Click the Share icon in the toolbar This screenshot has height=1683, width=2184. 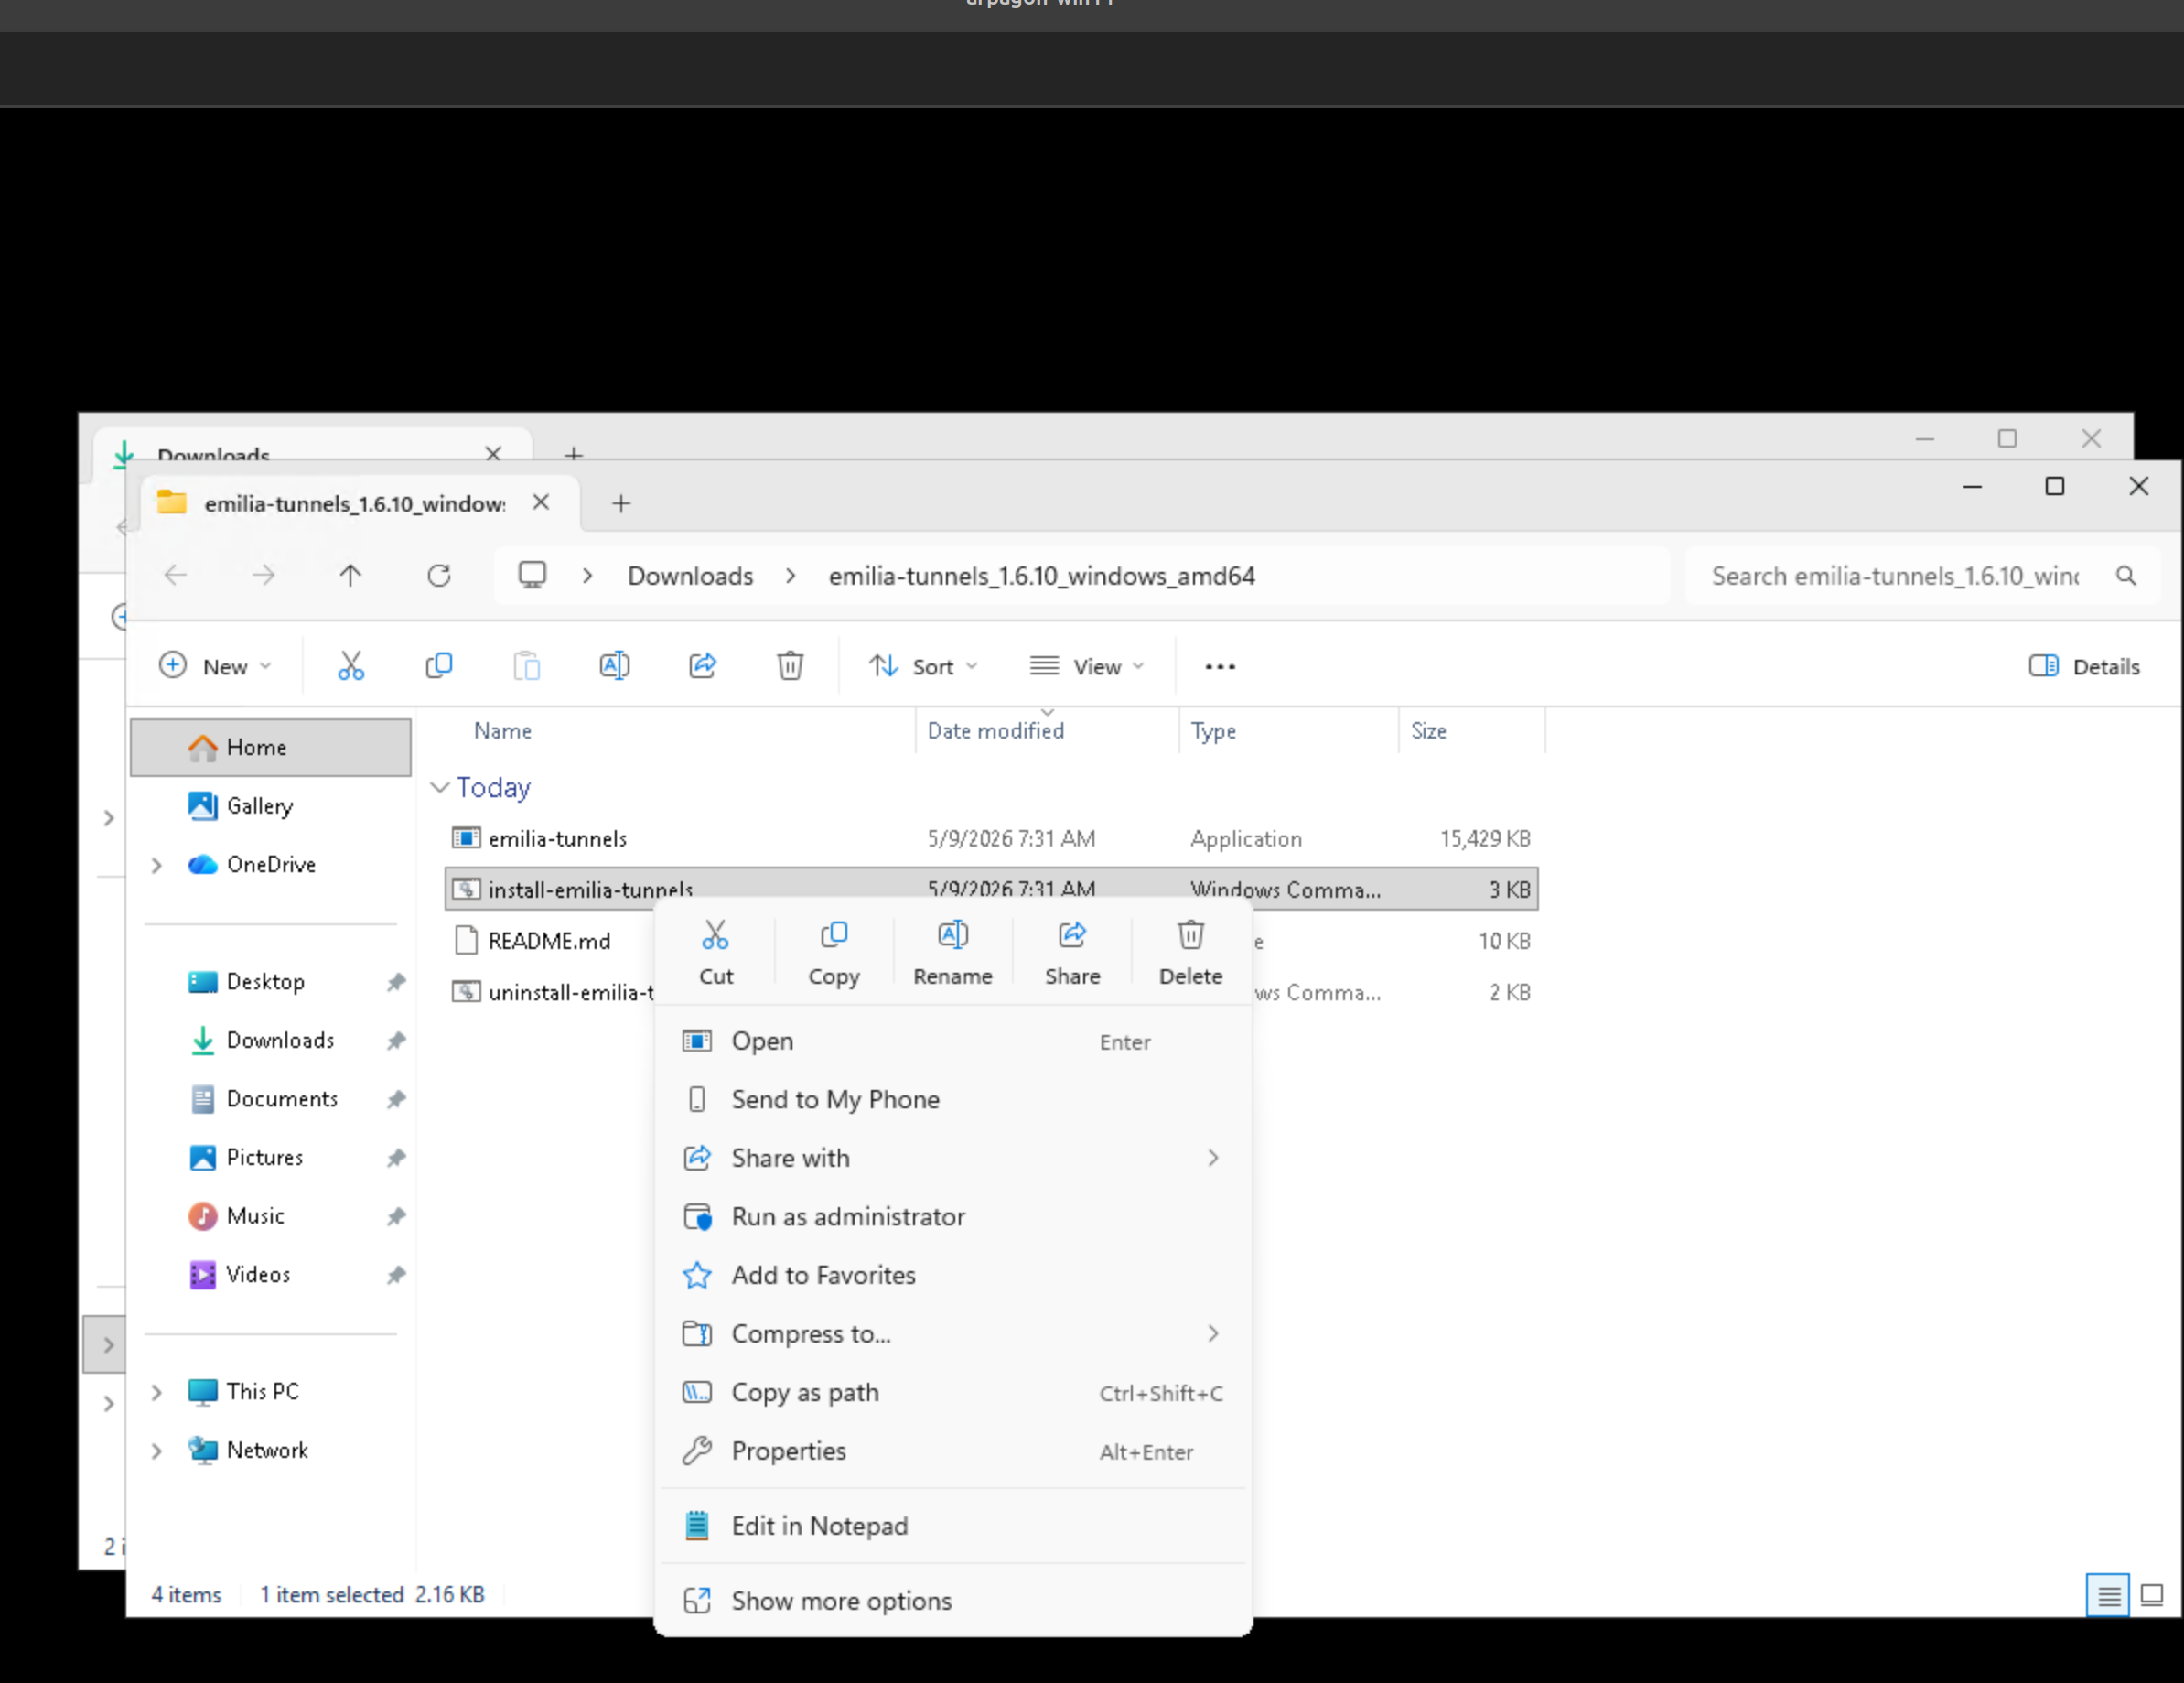pyautogui.click(x=702, y=666)
